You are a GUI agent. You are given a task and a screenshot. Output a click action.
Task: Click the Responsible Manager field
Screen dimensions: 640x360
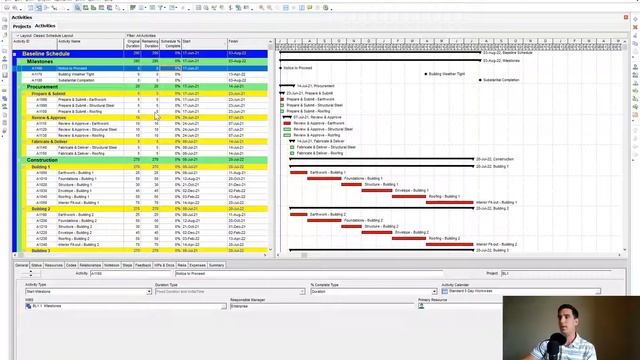(x=322, y=306)
